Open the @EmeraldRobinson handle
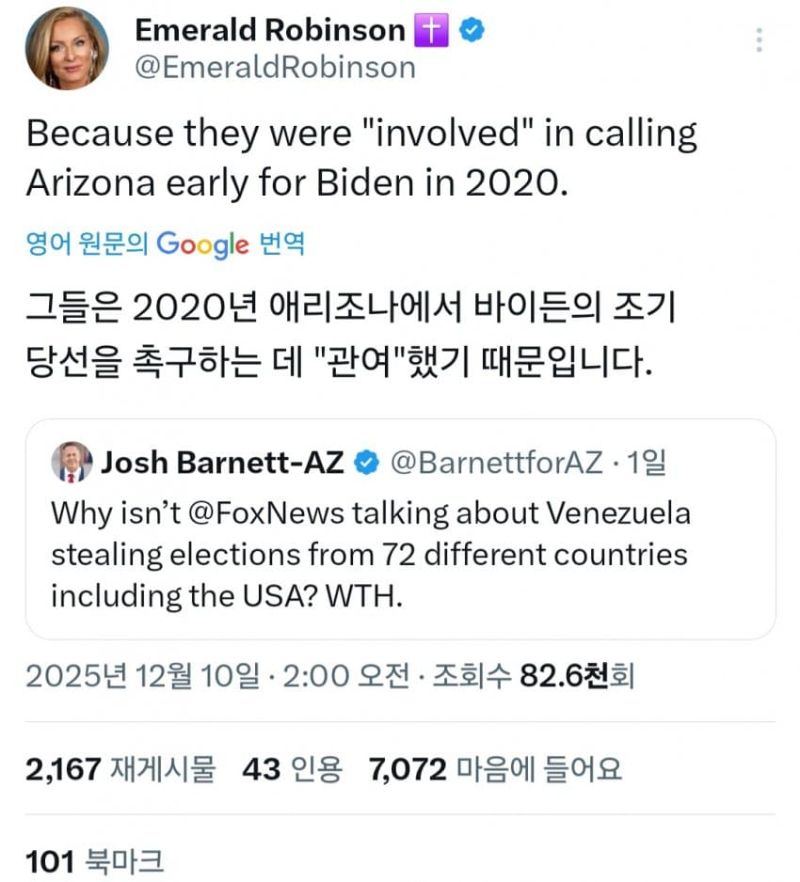The width and height of the screenshot is (800, 882). [x=274, y=67]
